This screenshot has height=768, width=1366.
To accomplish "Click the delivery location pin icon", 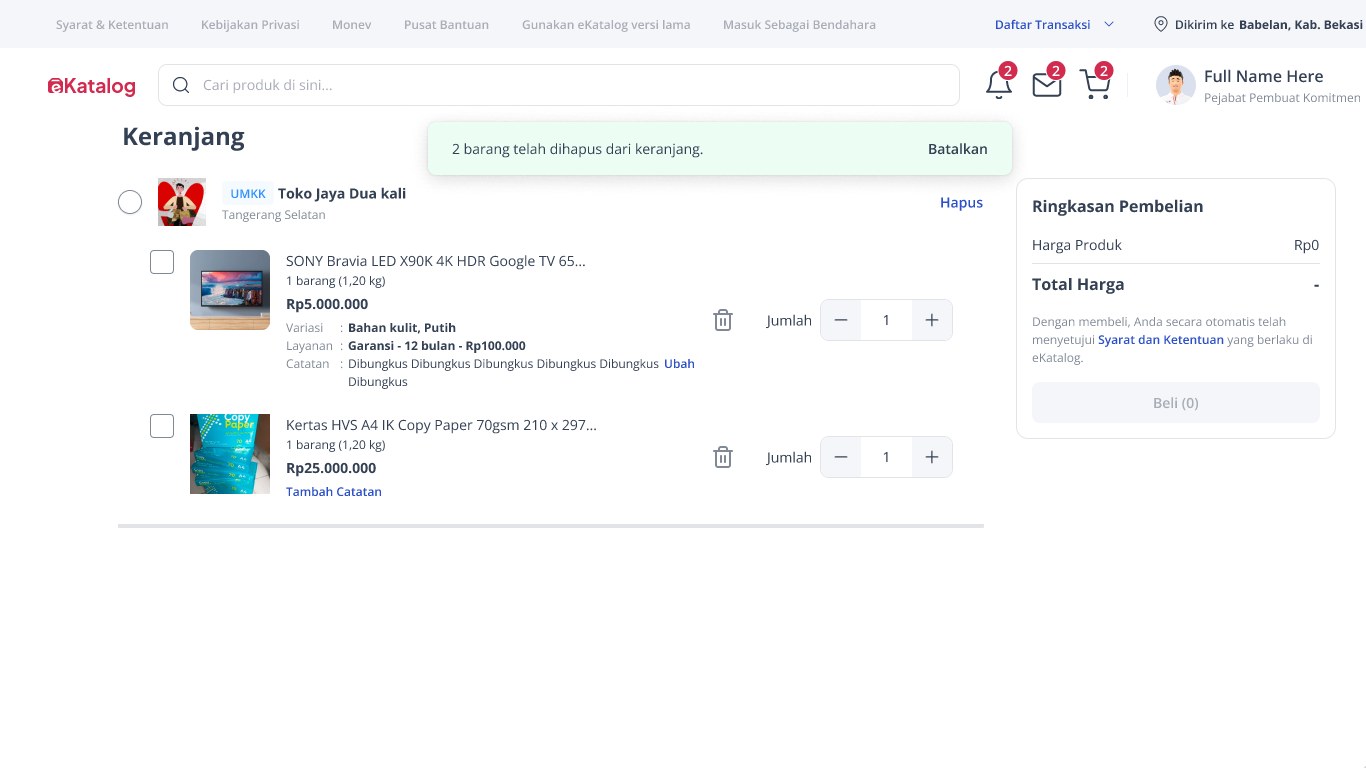I will (1161, 24).
